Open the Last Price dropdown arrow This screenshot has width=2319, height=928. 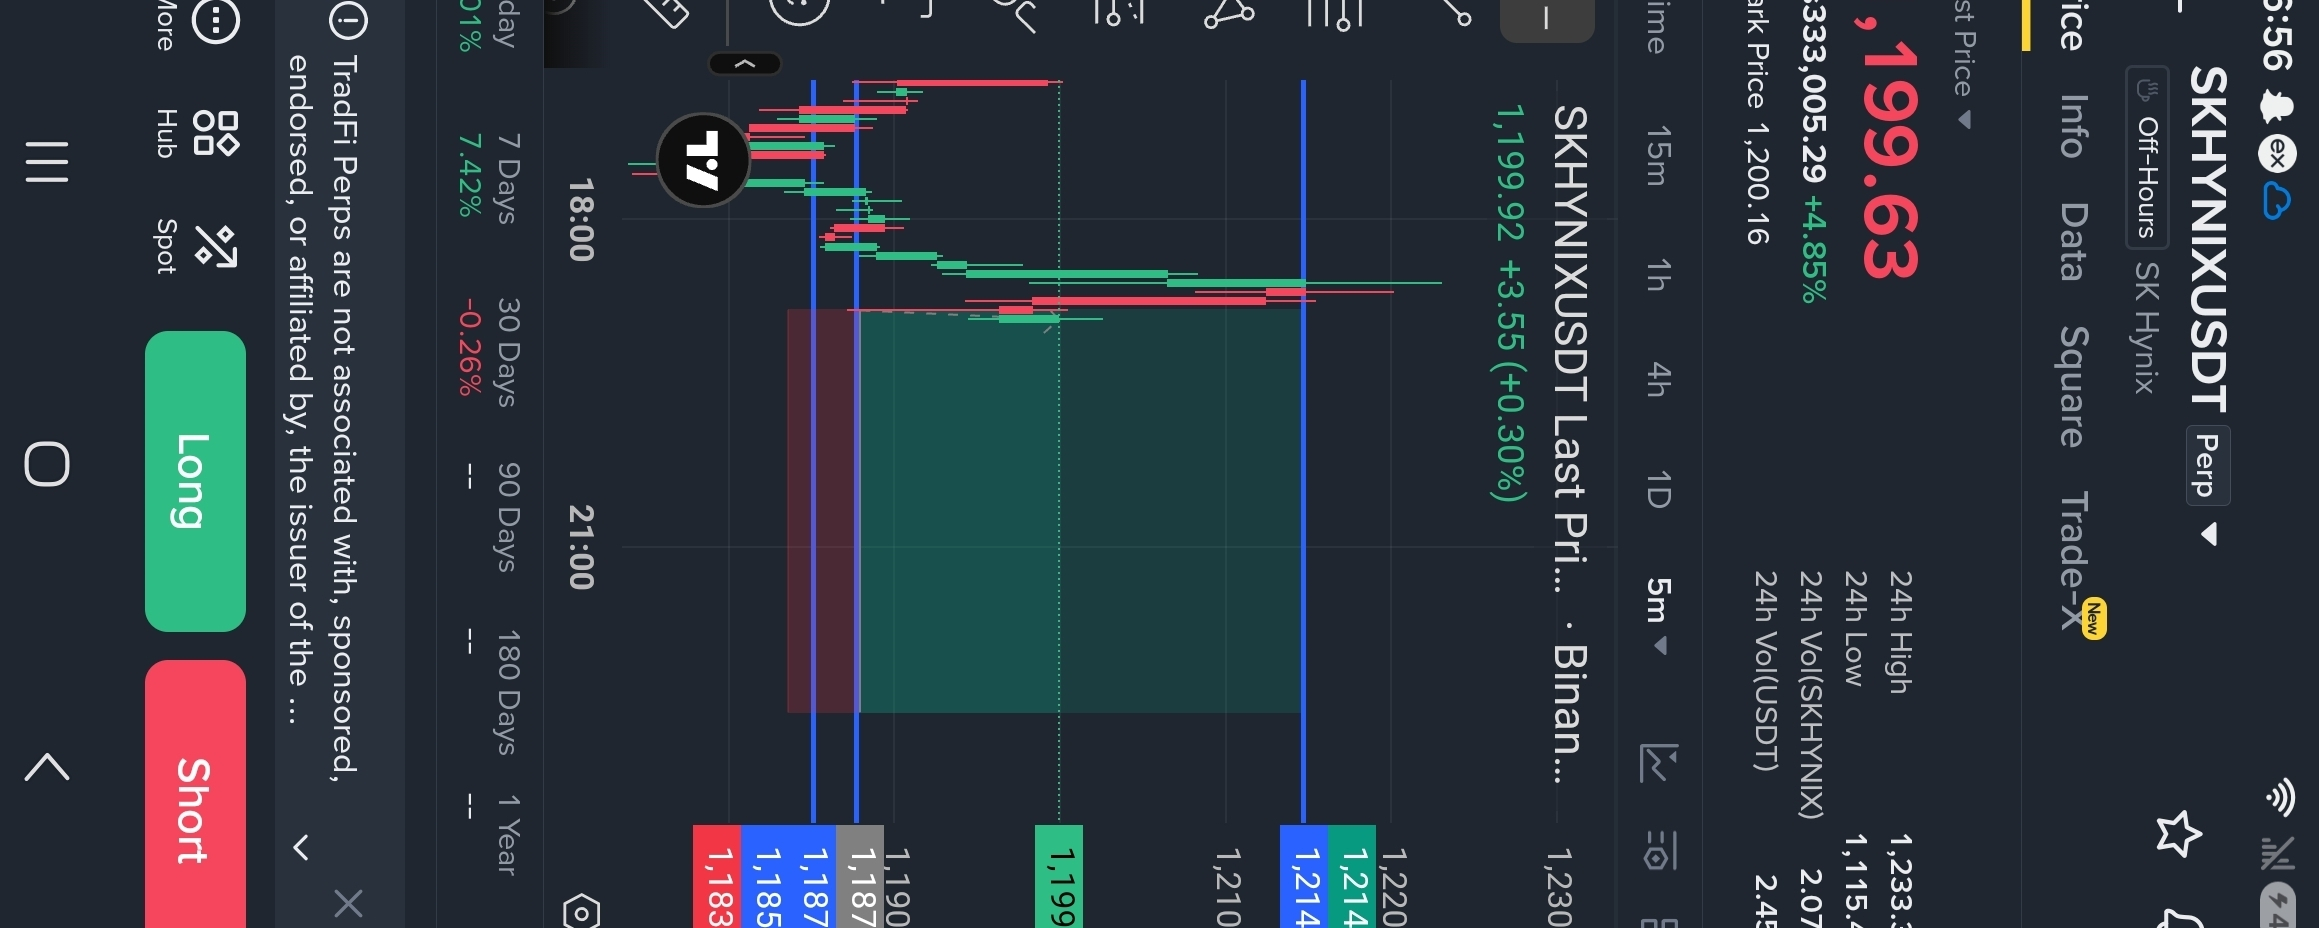click(x=1964, y=120)
